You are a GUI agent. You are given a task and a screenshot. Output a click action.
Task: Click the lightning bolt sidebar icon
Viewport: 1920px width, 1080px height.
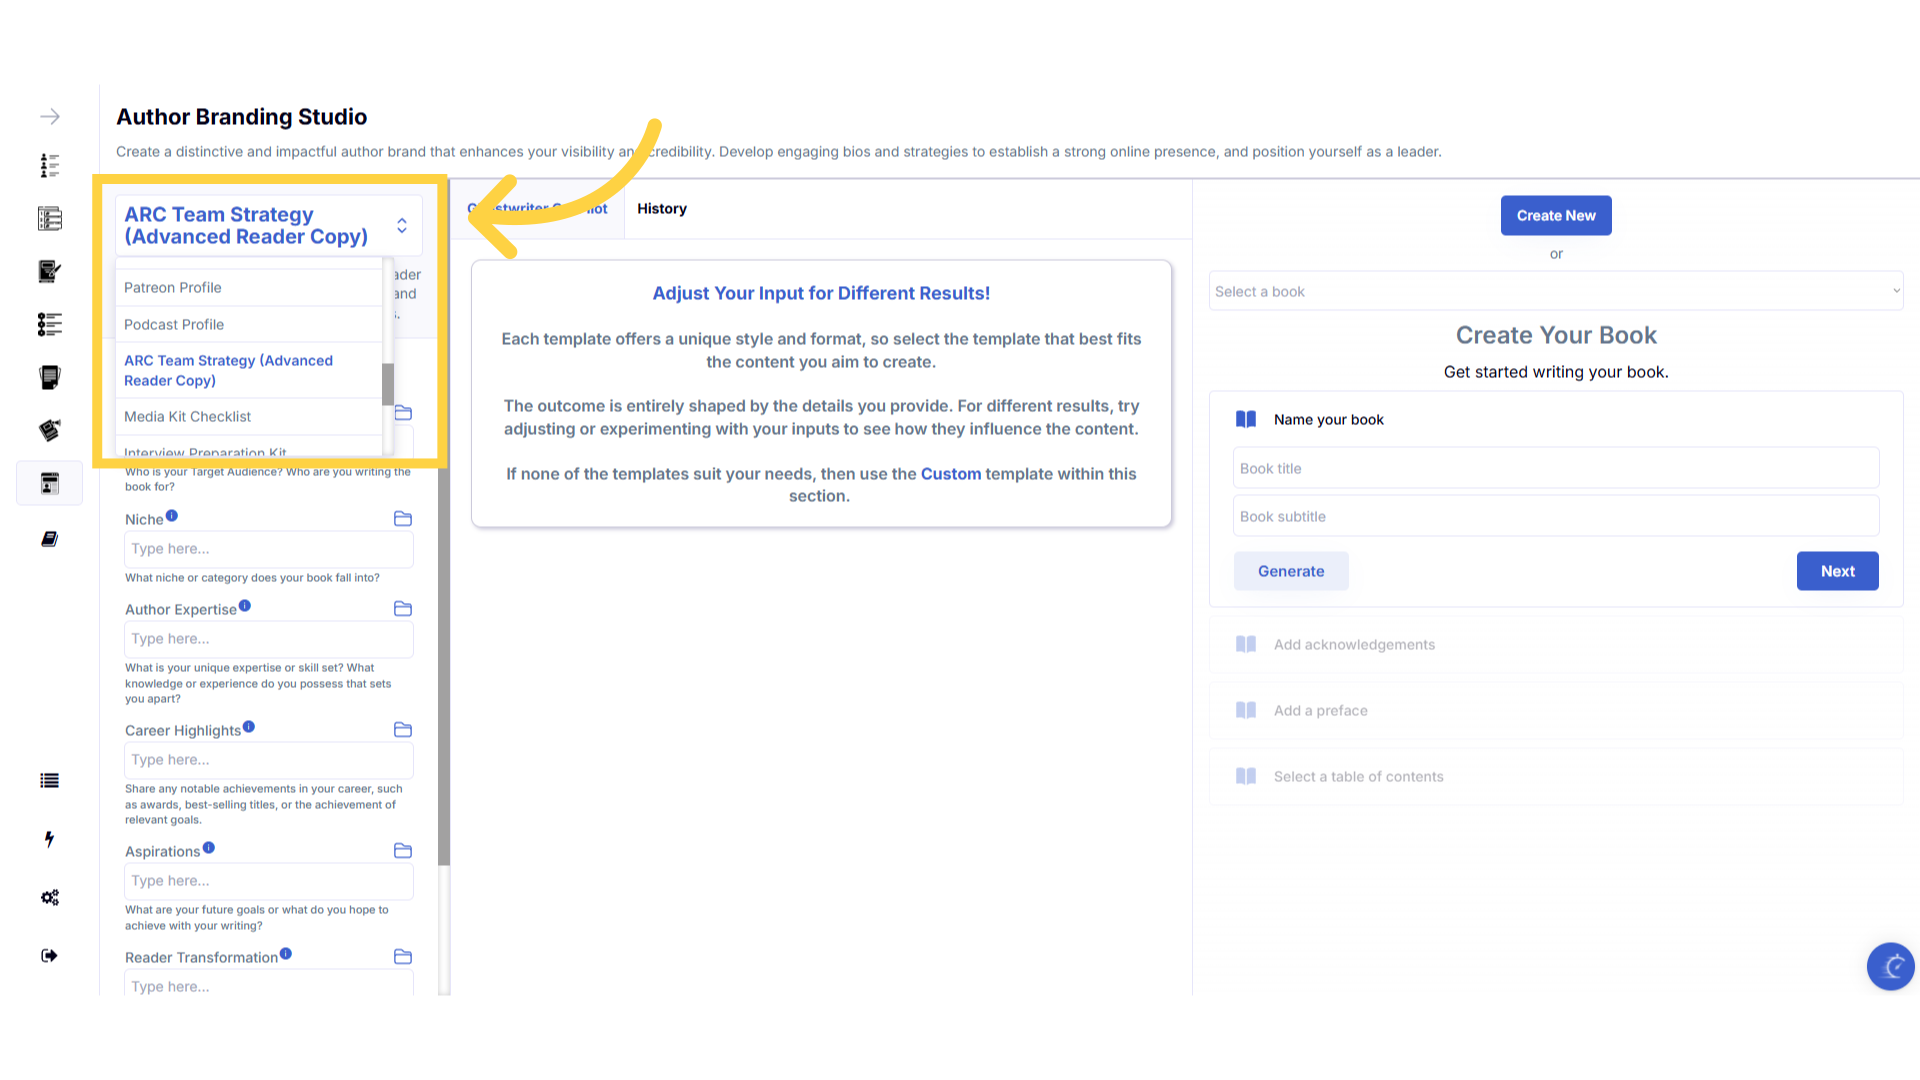(50, 839)
